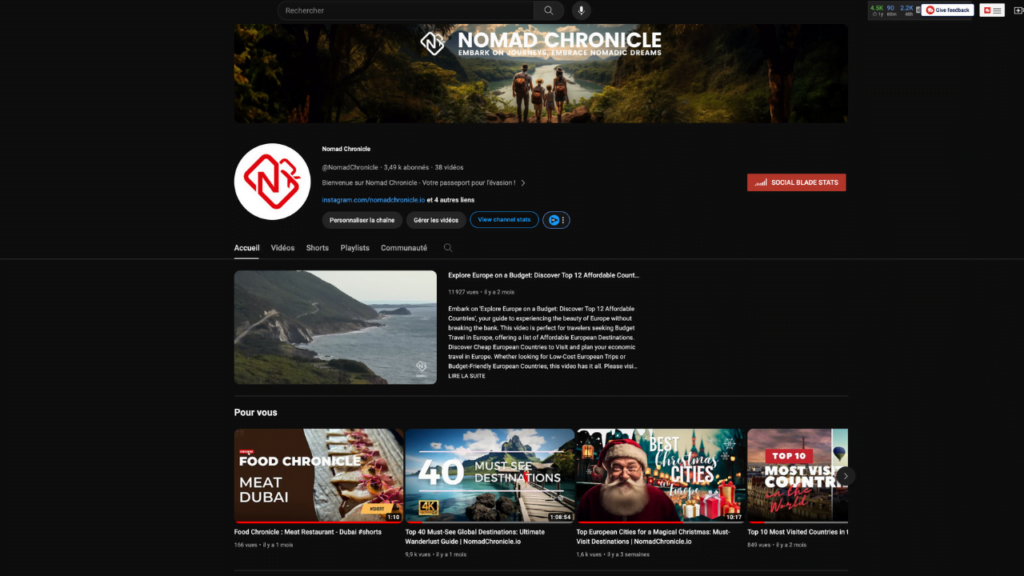Switch to the Accueil tab
1024x576 pixels.
247,248
